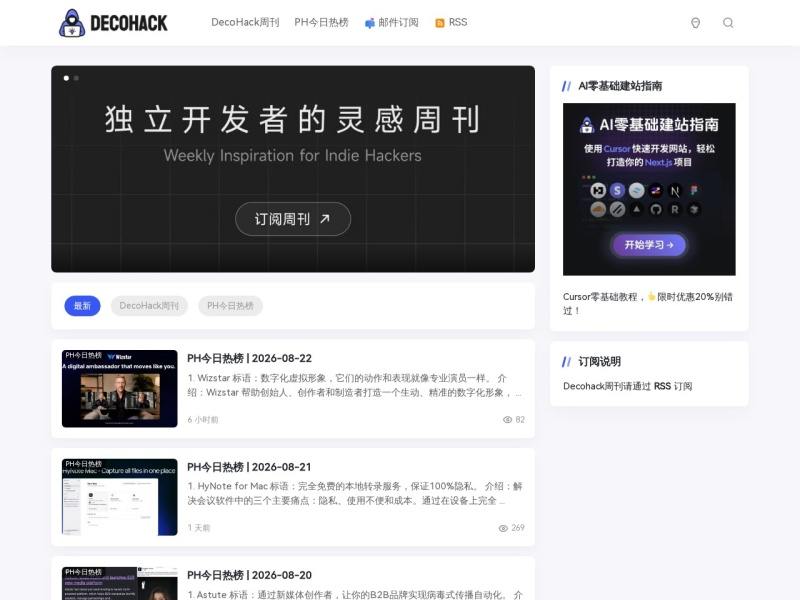Click the arrow icon in 订阅周刊 button
This screenshot has height=600, width=800.
coord(324,219)
